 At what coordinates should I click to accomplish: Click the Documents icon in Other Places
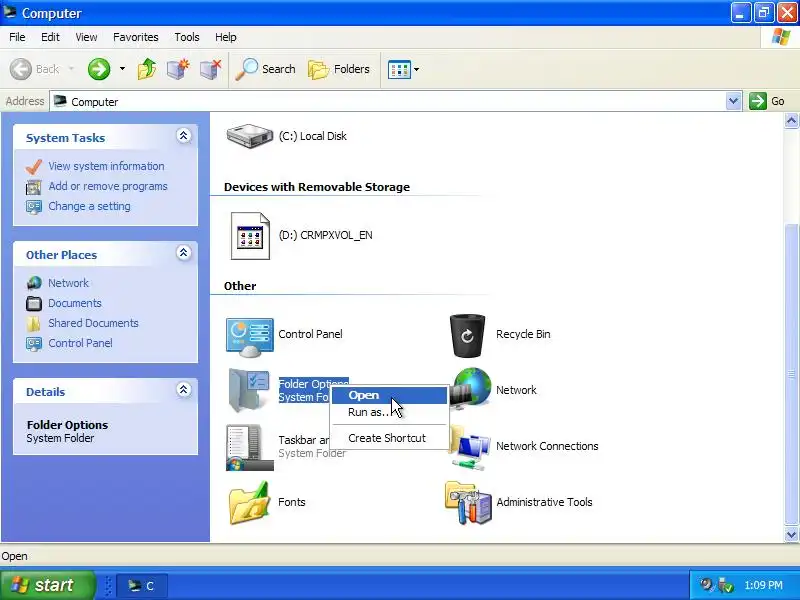click(x=34, y=304)
